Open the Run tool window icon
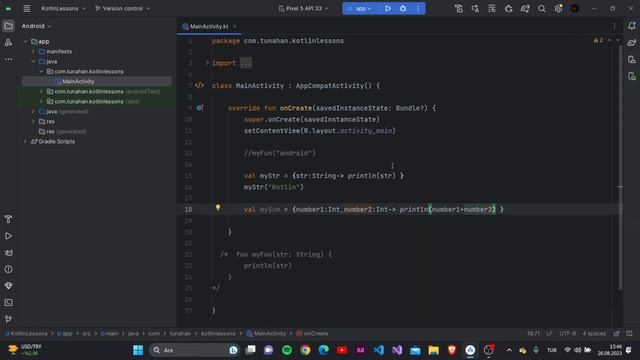The width and height of the screenshot is (640, 360). [8, 236]
